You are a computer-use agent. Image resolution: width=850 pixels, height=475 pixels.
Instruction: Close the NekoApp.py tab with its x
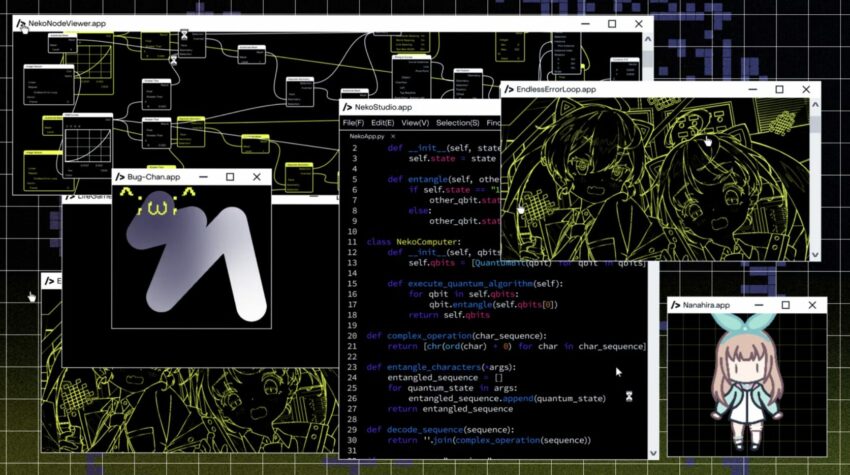pyautogui.click(x=393, y=137)
